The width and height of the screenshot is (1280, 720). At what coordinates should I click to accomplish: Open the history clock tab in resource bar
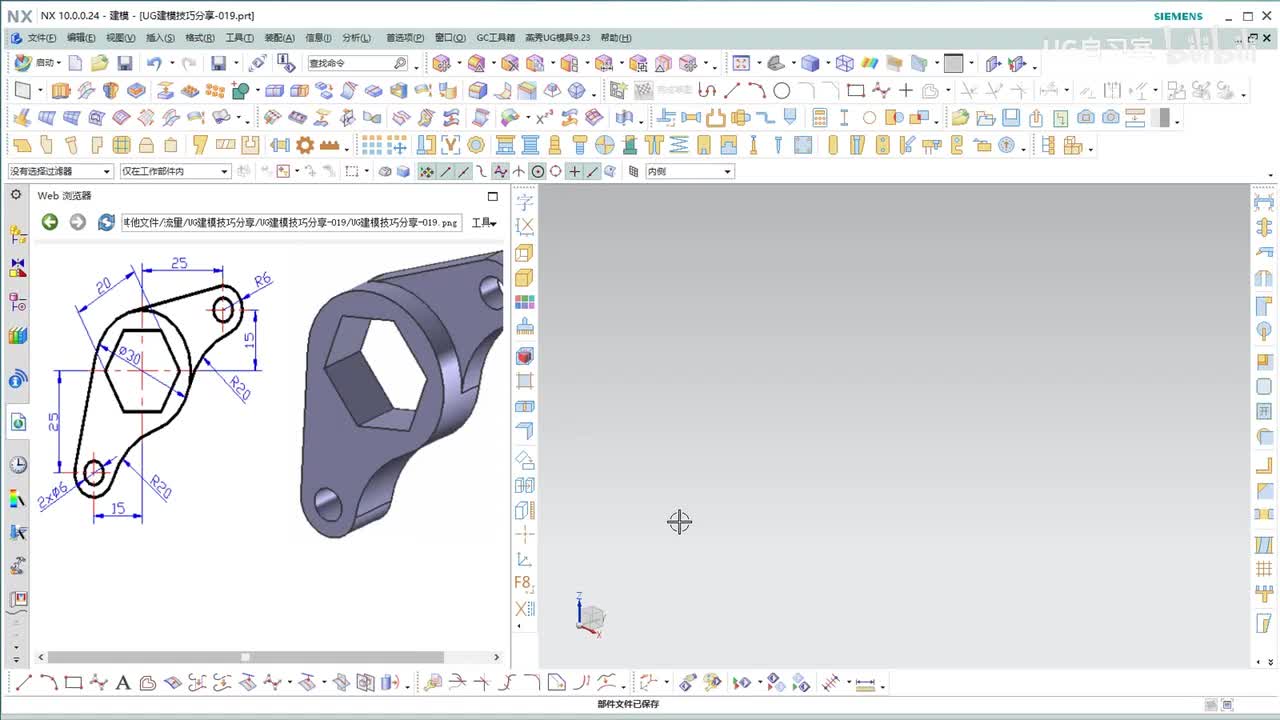tap(18, 465)
